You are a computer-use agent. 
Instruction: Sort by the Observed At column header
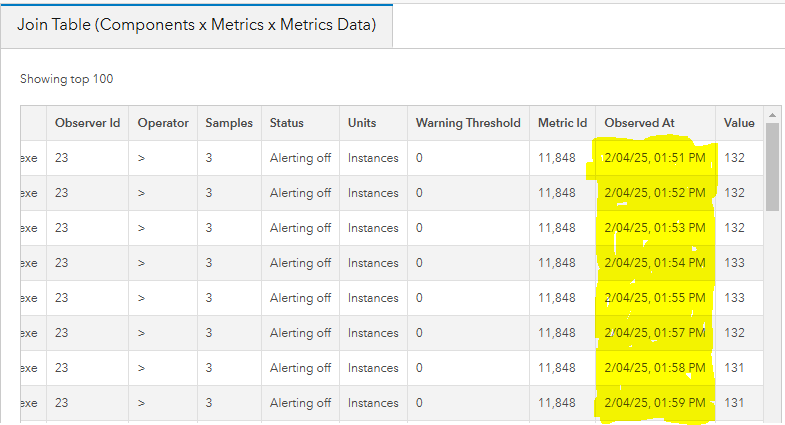pos(640,123)
